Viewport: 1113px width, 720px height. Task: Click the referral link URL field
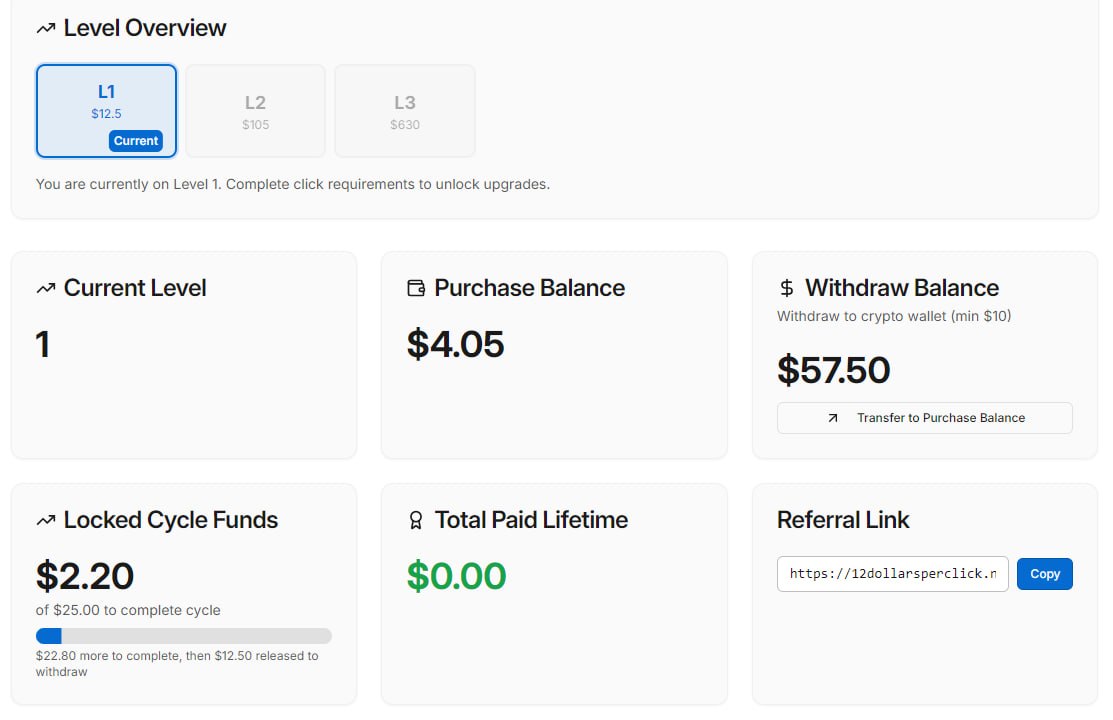coord(892,574)
